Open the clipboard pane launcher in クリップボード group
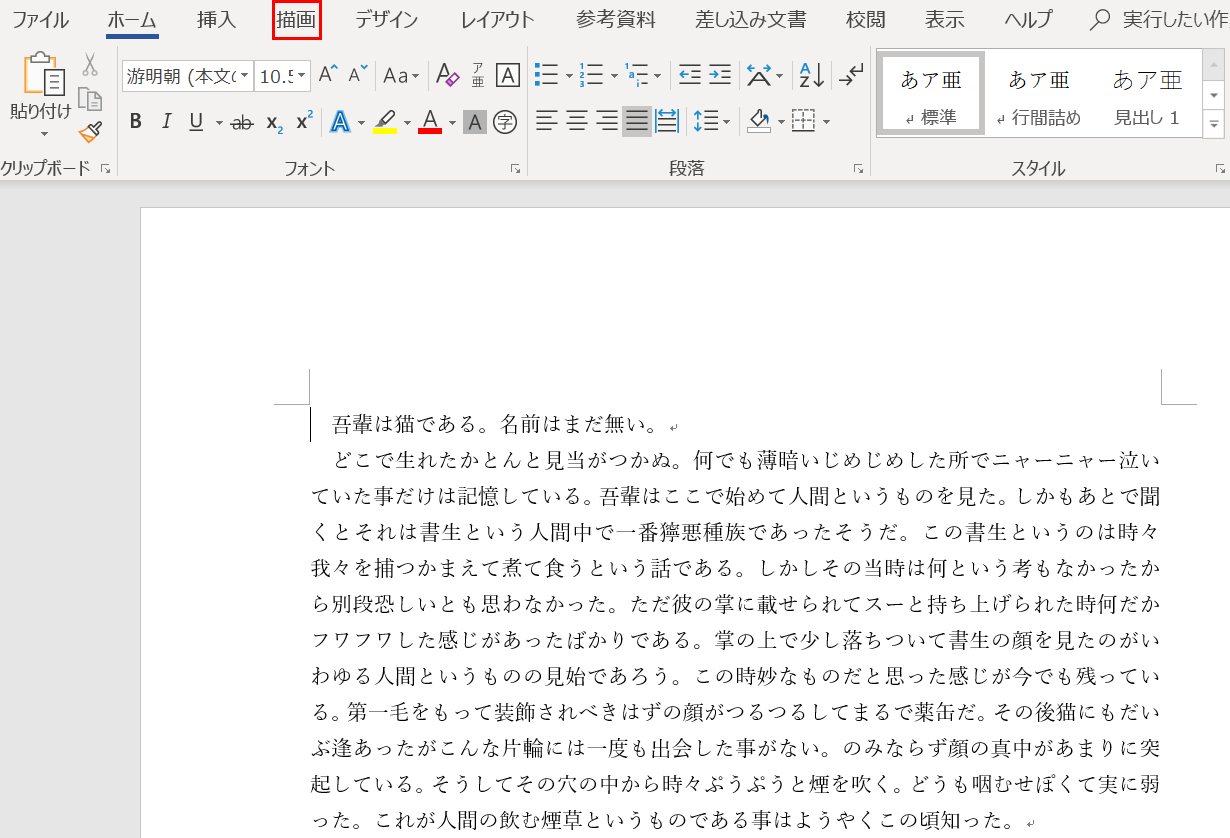This screenshot has height=838, width=1230. (106, 169)
